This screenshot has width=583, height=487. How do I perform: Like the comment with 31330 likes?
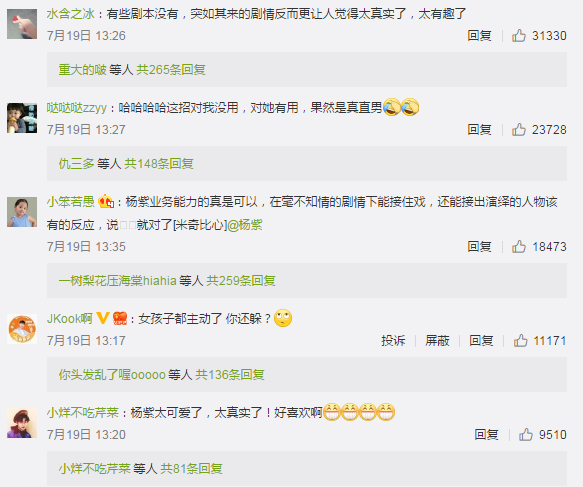(519, 36)
